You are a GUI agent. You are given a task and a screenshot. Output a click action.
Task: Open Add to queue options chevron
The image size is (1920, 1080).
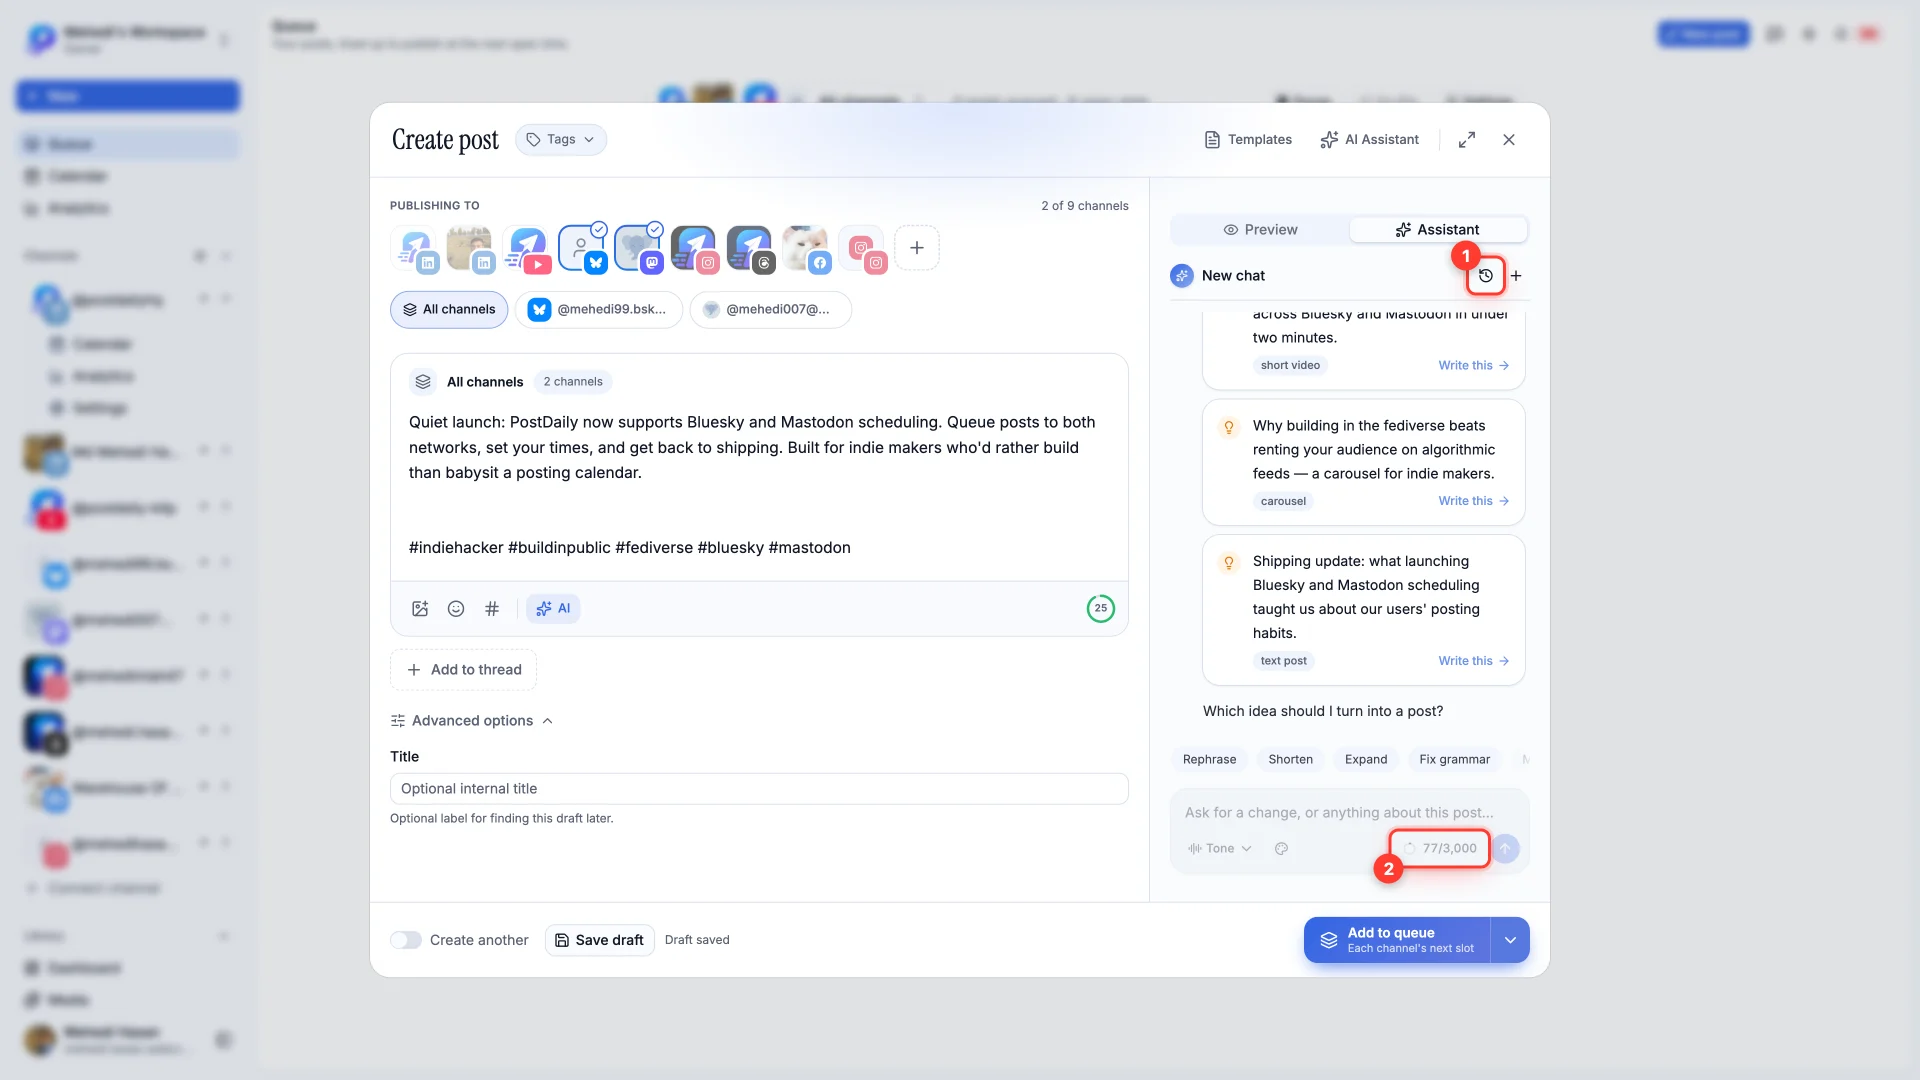1510,940
